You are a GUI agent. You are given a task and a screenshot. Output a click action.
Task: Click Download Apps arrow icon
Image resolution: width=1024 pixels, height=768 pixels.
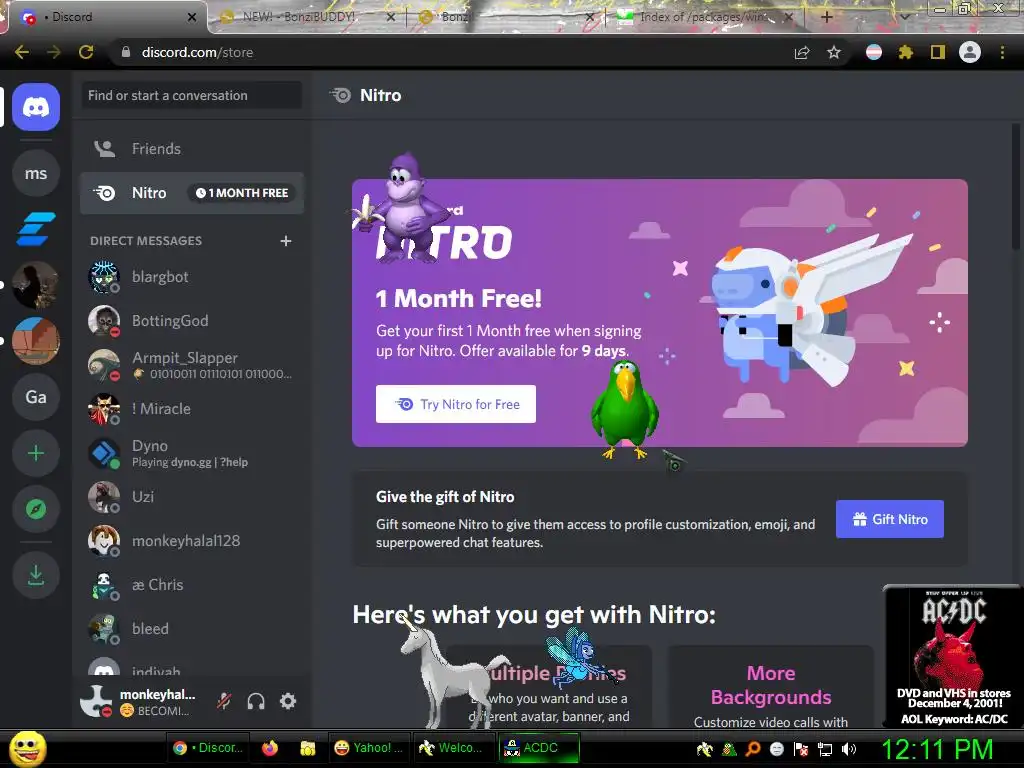click(x=36, y=575)
